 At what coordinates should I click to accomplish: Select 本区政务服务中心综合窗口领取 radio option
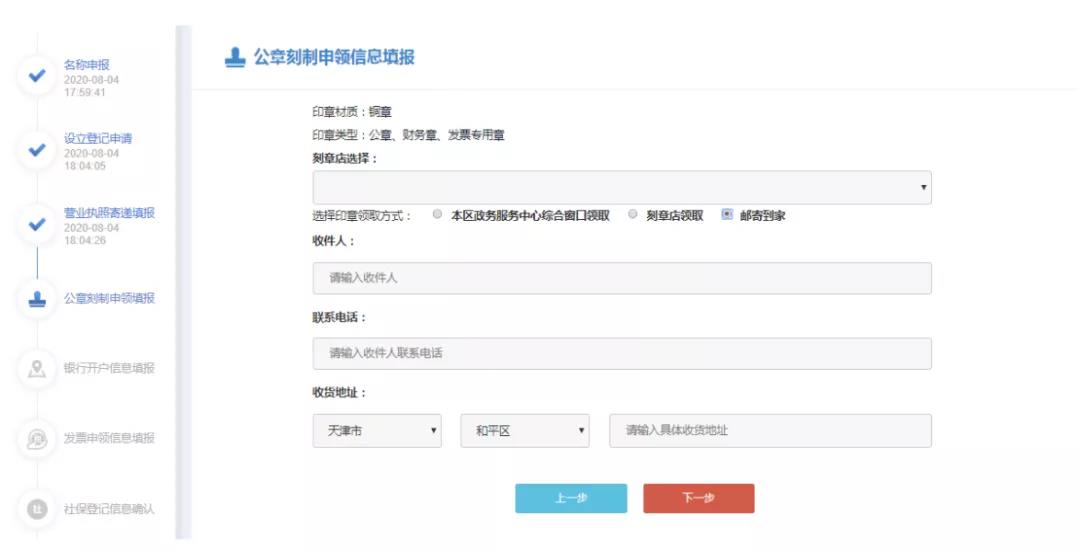437,214
